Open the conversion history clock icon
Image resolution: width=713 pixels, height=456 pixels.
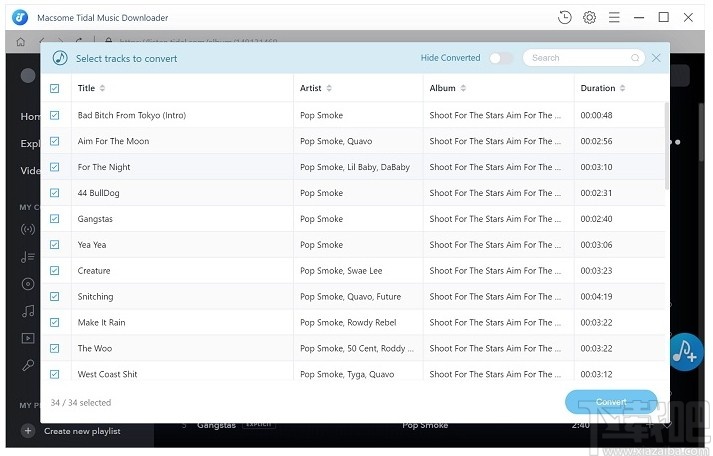click(564, 18)
